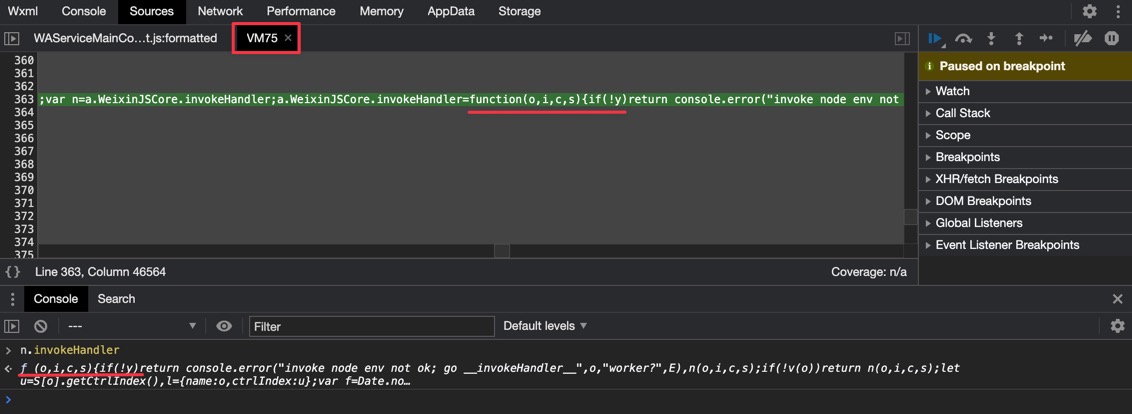Click the console Filter input field
1132x414 pixels.
click(x=371, y=326)
